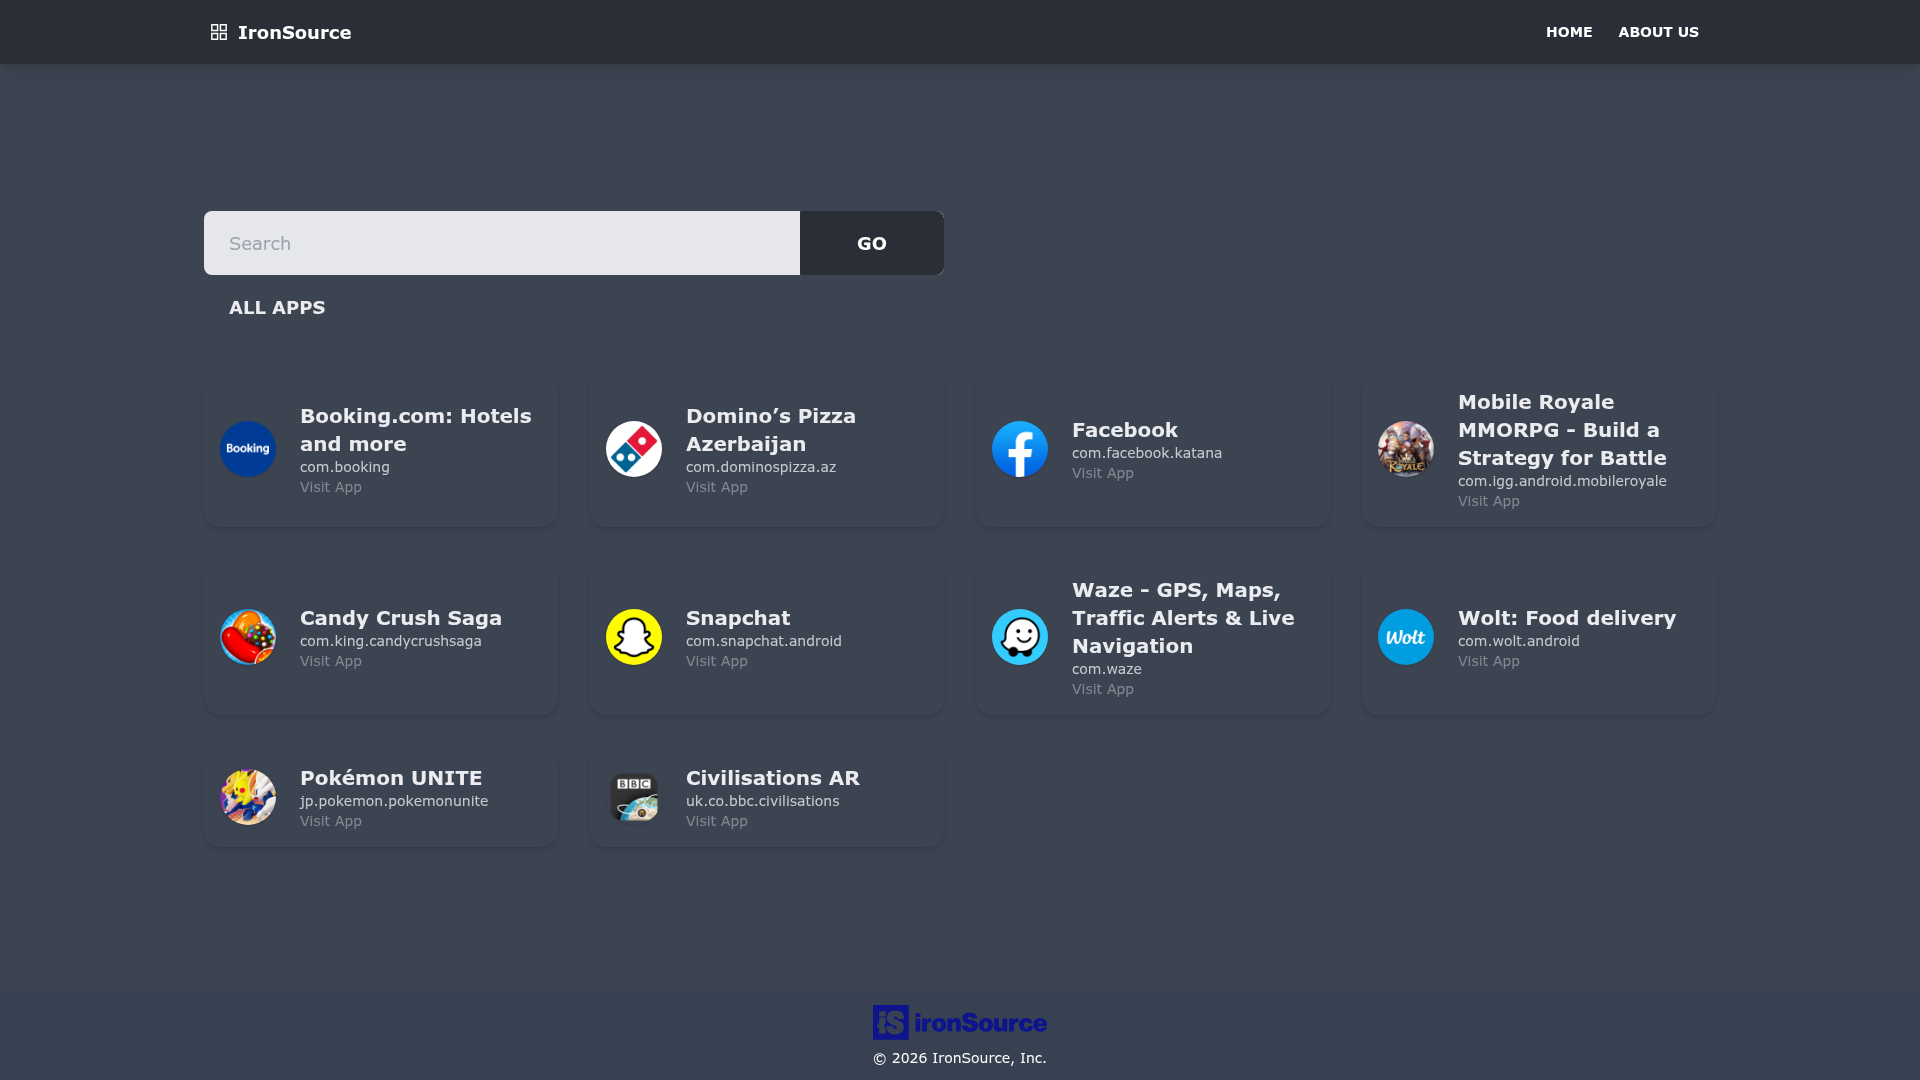The height and width of the screenshot is (1080, 1920).
Task: Open Visit App link for Pokémon UNITE
Action: pos(331,821)
